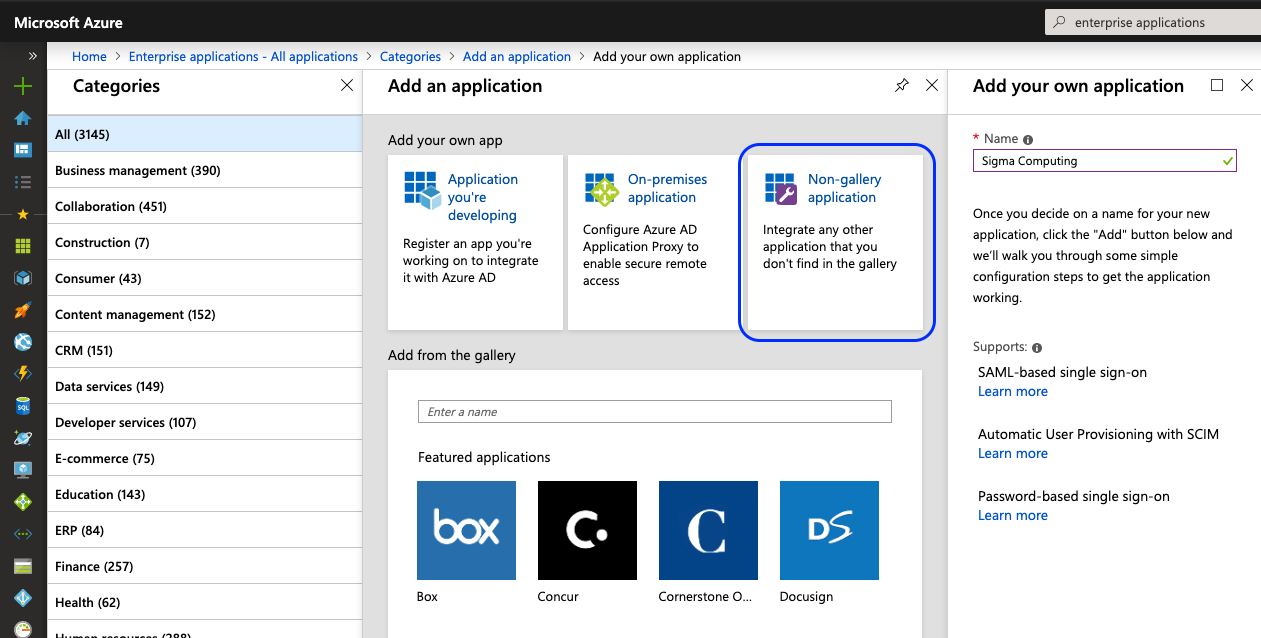Image resolution: width=1261 pixels, height=638 pixels.
Task: Click the Supports info icon
Action: point(1037,348)
